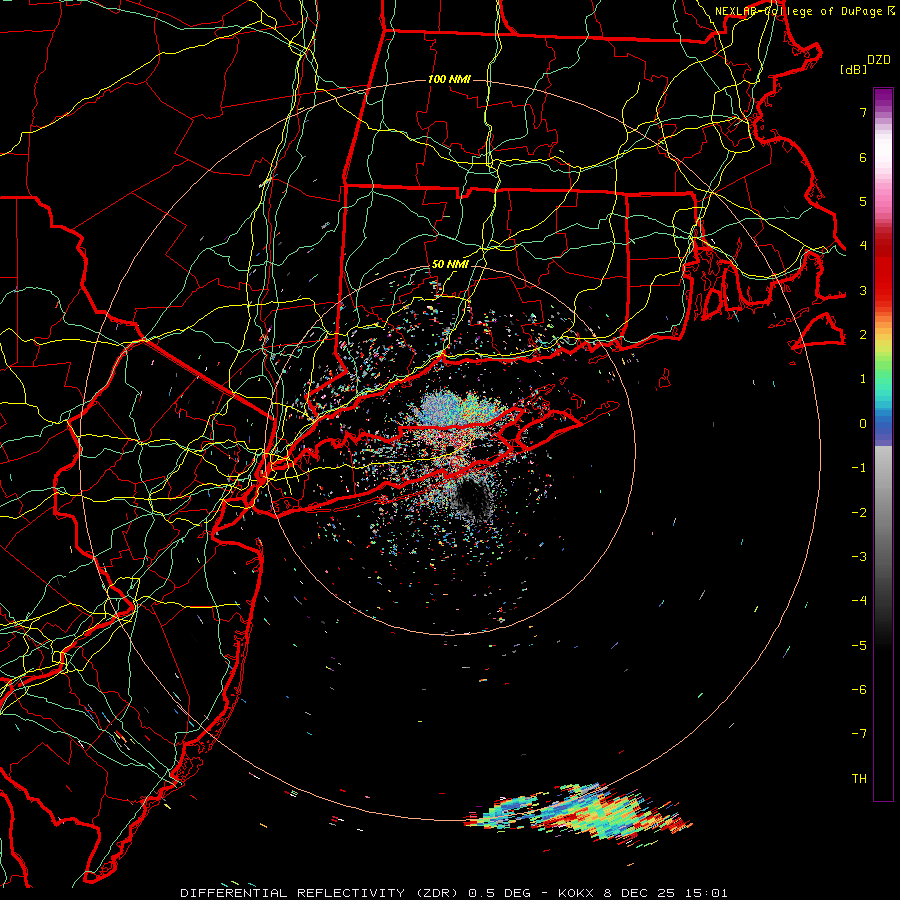Pick the purple top of the color bar
The height and width of the screenshot is (900, 900).
883,98
